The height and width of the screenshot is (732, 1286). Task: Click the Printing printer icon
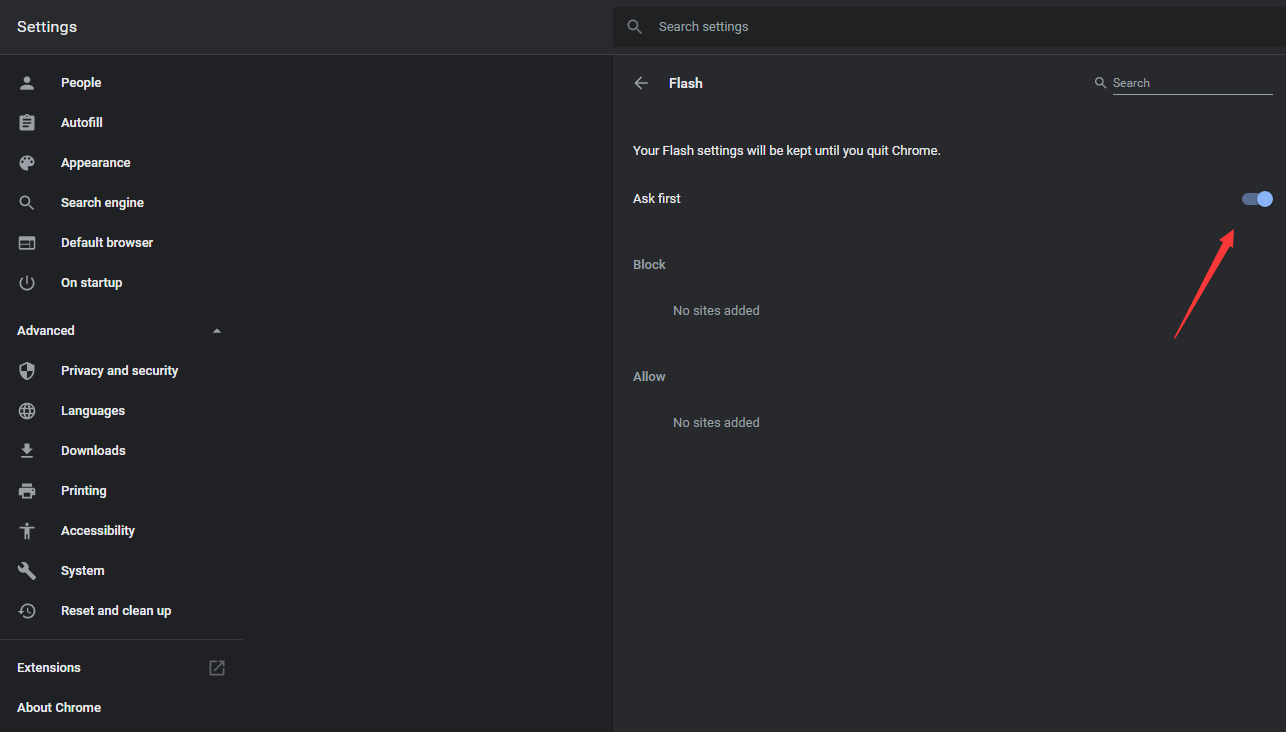coord(27,491)
